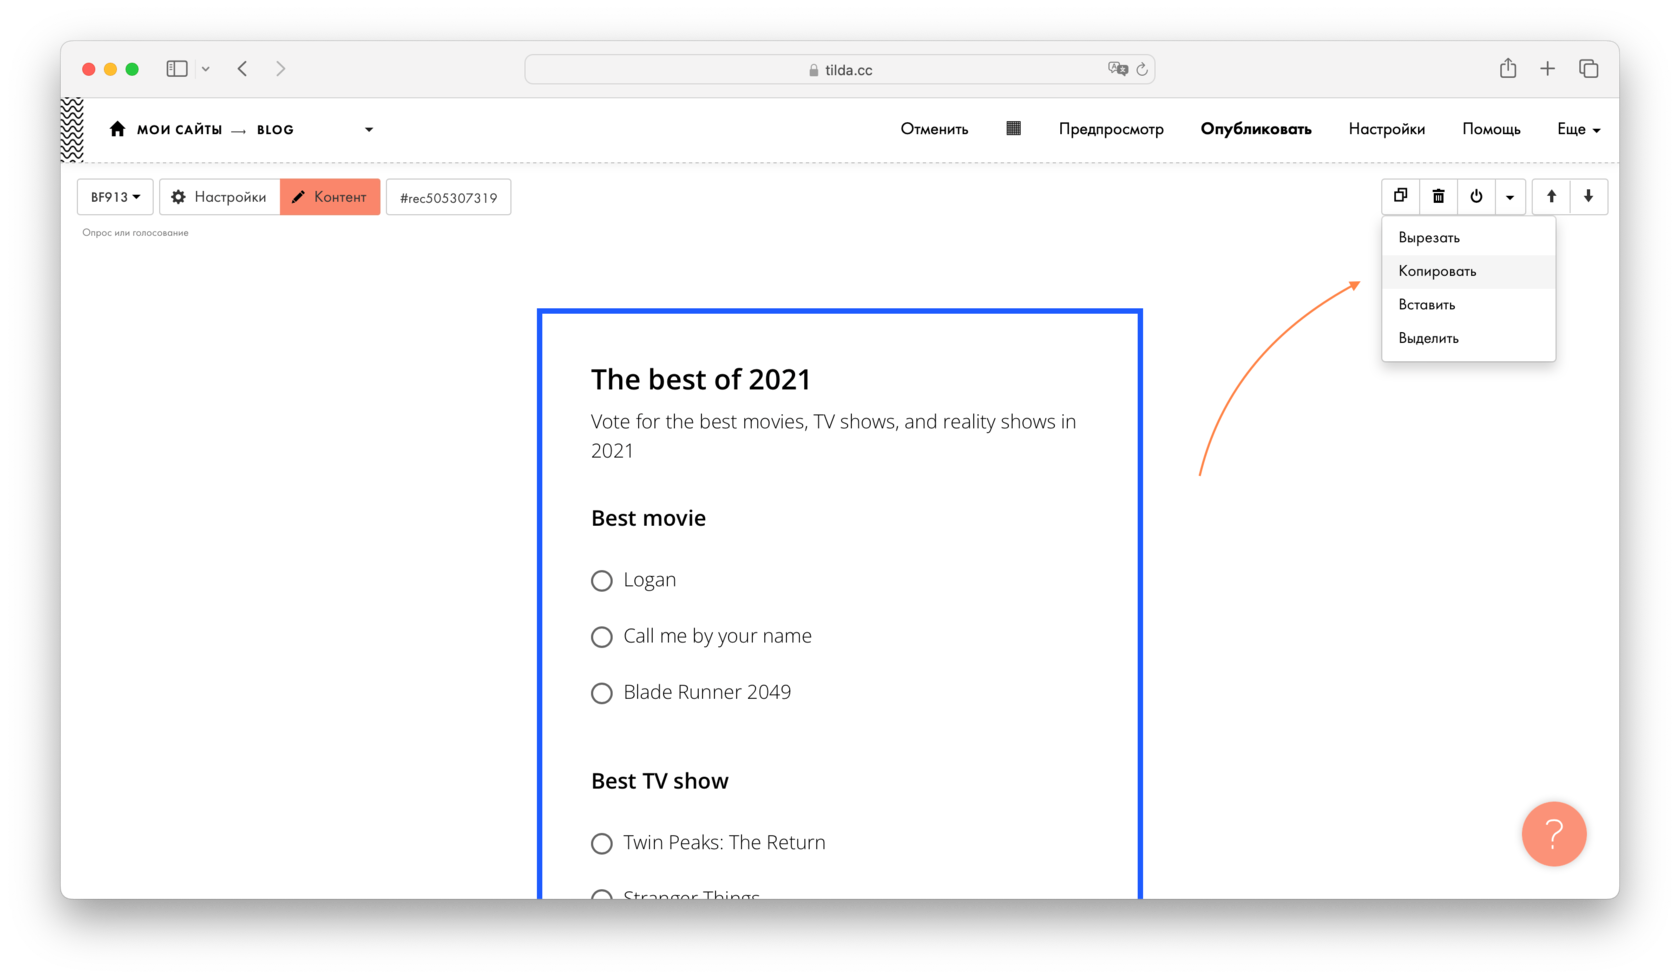Select Call me by your name option
Screen dimensions: 1680x979
point(601,637)
